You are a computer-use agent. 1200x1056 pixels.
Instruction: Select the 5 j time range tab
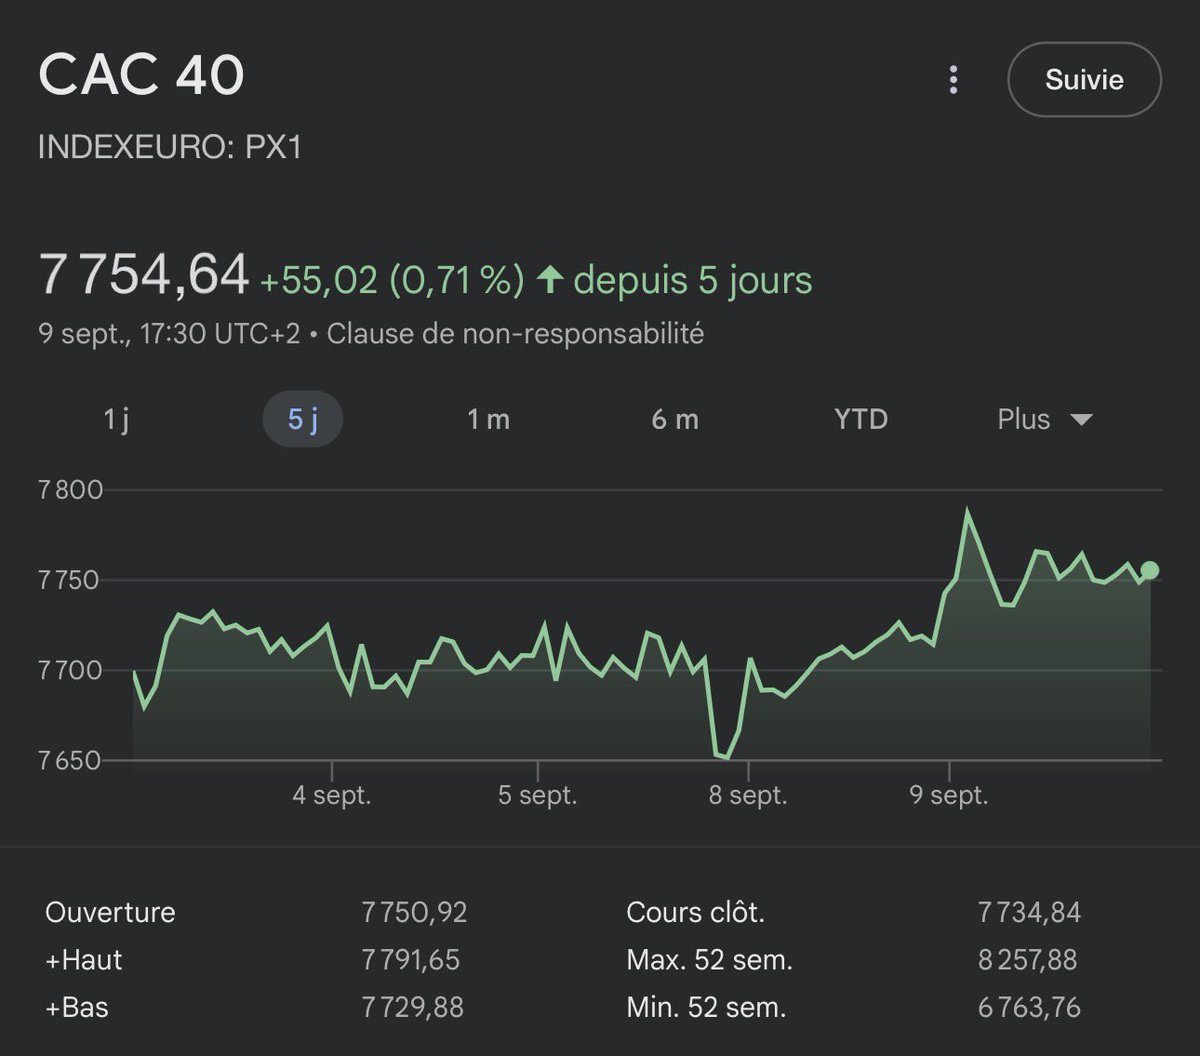tap(303, 419)
